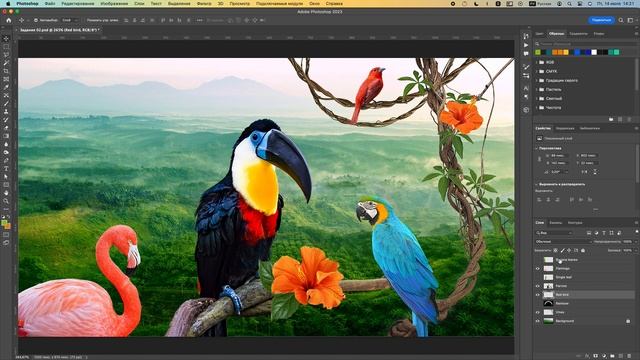The height and width of the screenshot is (360, 640).
Task: Expand the Чистота swatch folder
Action: pos(537,108)
